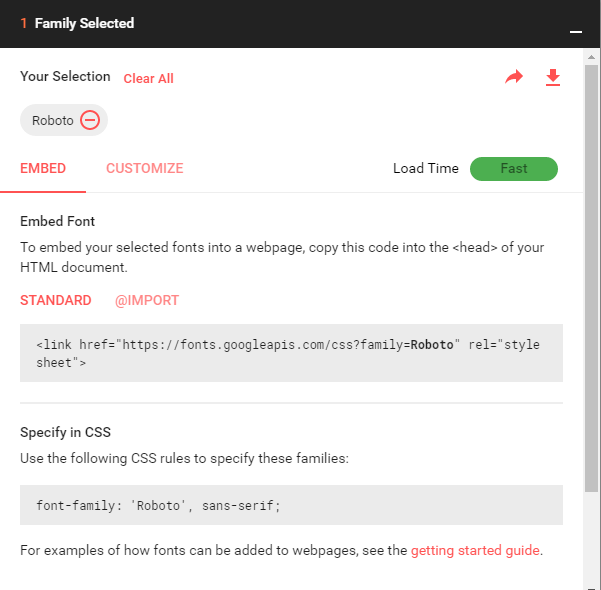The height and width of the screenshot is (590, 601).
Task: Click the vertical scrollbar thumb
Action: 591,278
